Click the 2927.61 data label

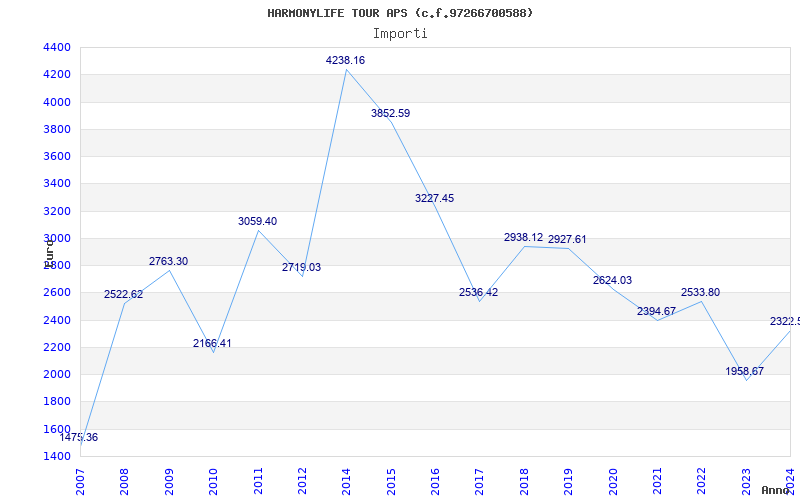[567, 239]
